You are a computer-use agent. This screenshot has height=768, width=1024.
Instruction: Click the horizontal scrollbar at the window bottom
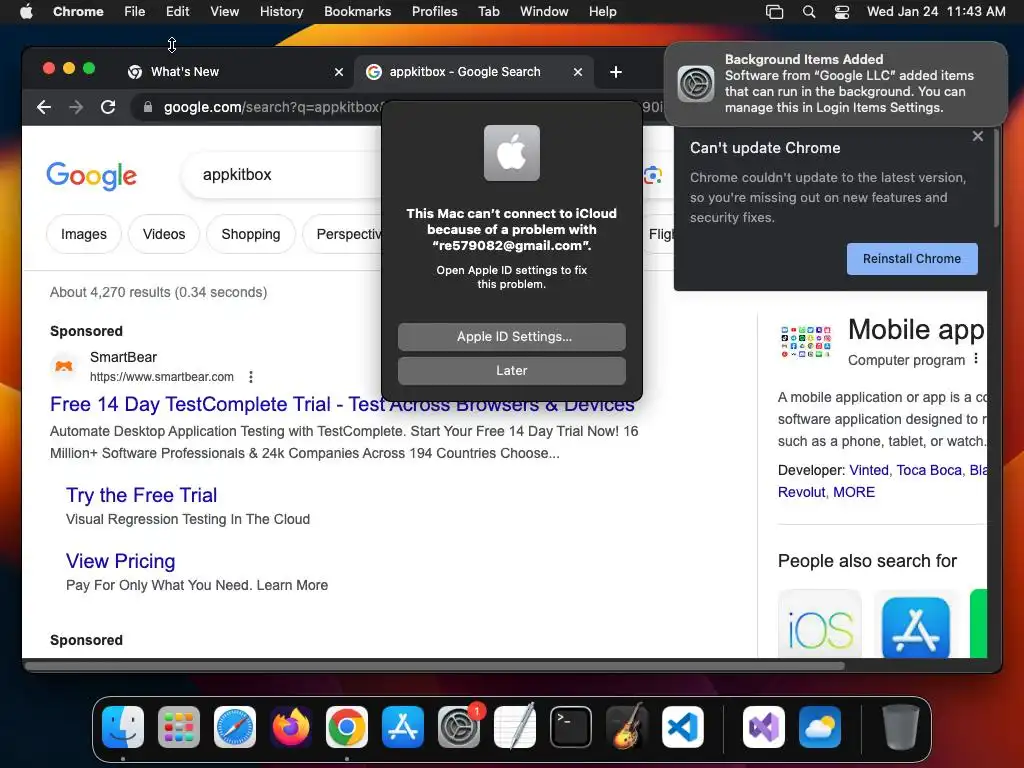(x=434, y=666)
